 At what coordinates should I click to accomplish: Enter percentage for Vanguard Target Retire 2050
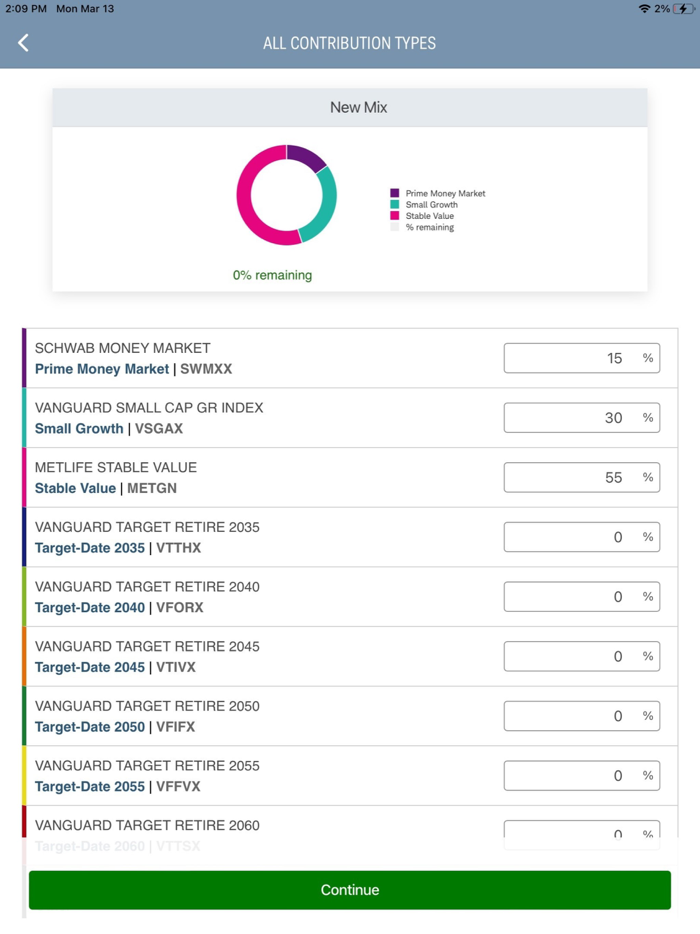coord(581,716)
